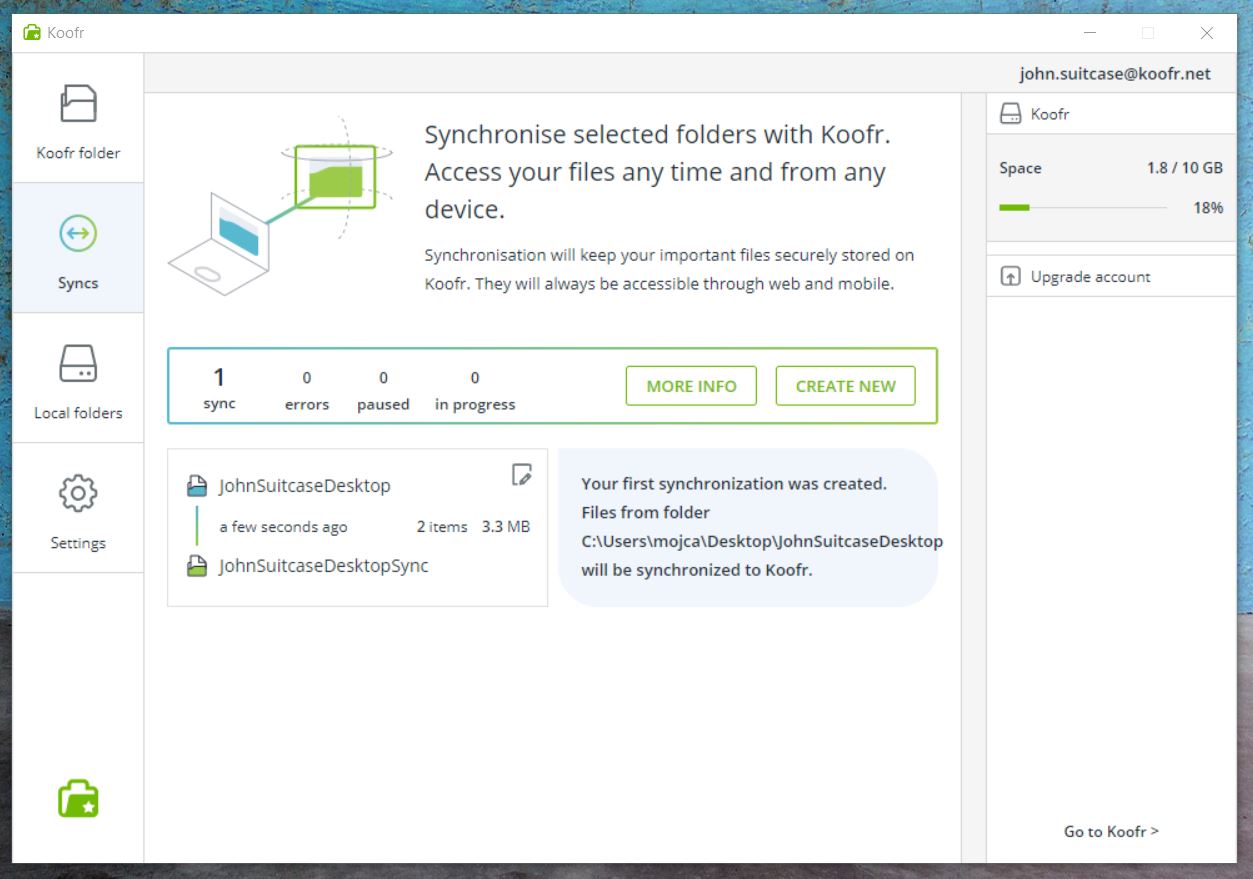Click the laptop sync illustration
Screen dimensions: 1253x879
click(281, 206)
